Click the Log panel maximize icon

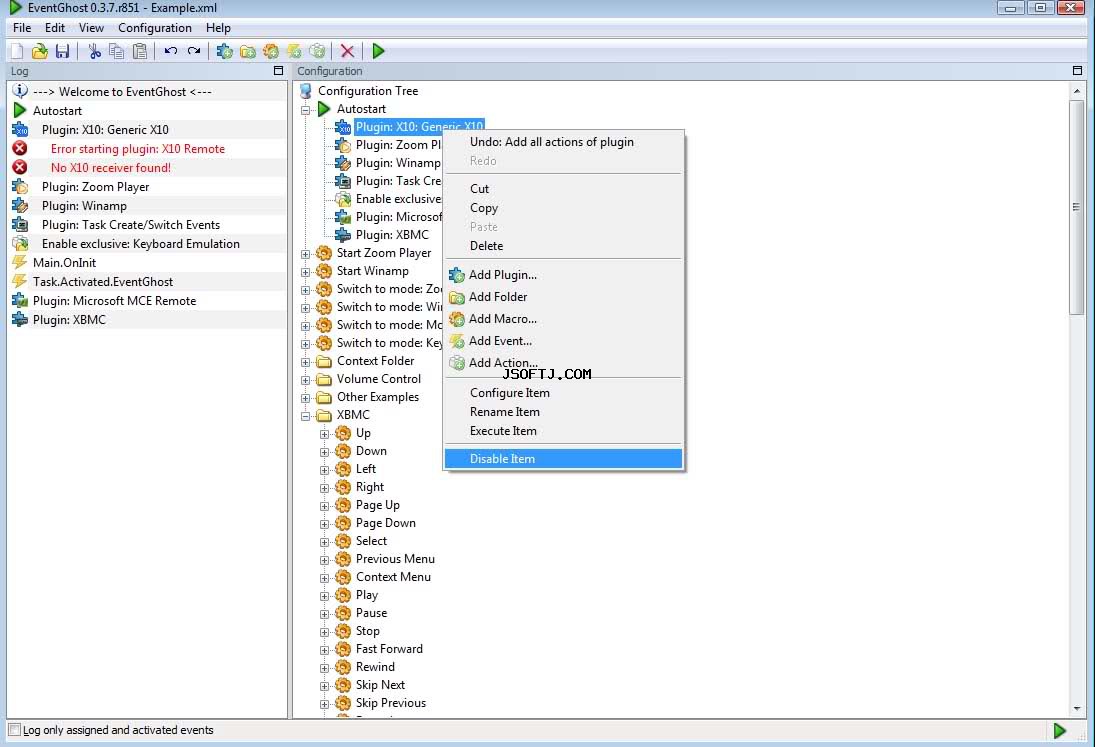(x=278, y=71)
